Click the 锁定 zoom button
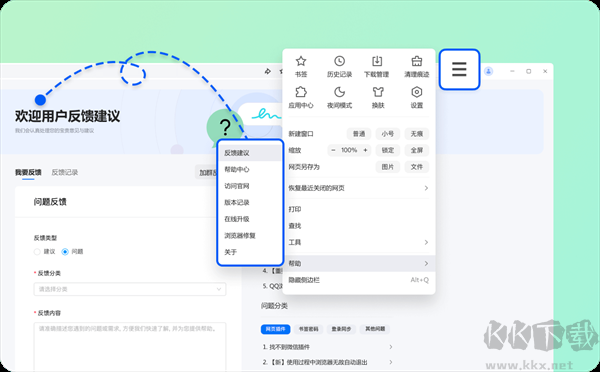This screenshot has height=372, width=600. pos(388,150)
